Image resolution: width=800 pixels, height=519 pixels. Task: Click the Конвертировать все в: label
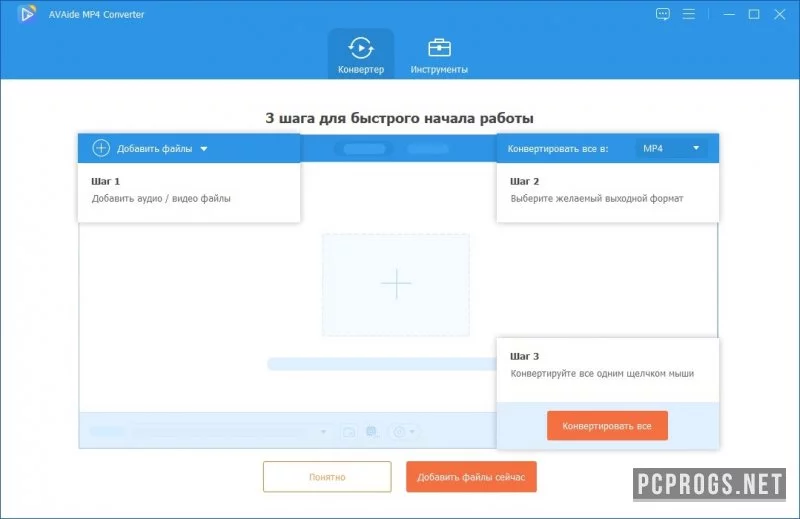tap(558, 149)
